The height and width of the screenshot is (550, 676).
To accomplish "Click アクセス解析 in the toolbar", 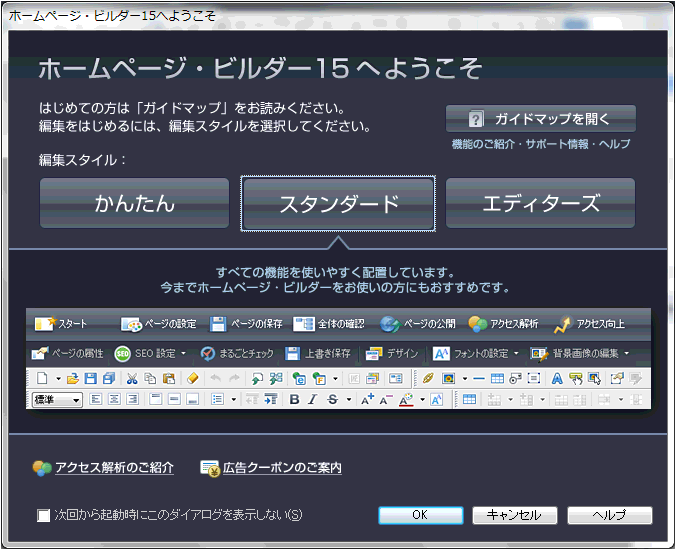I will coord(503,324).
